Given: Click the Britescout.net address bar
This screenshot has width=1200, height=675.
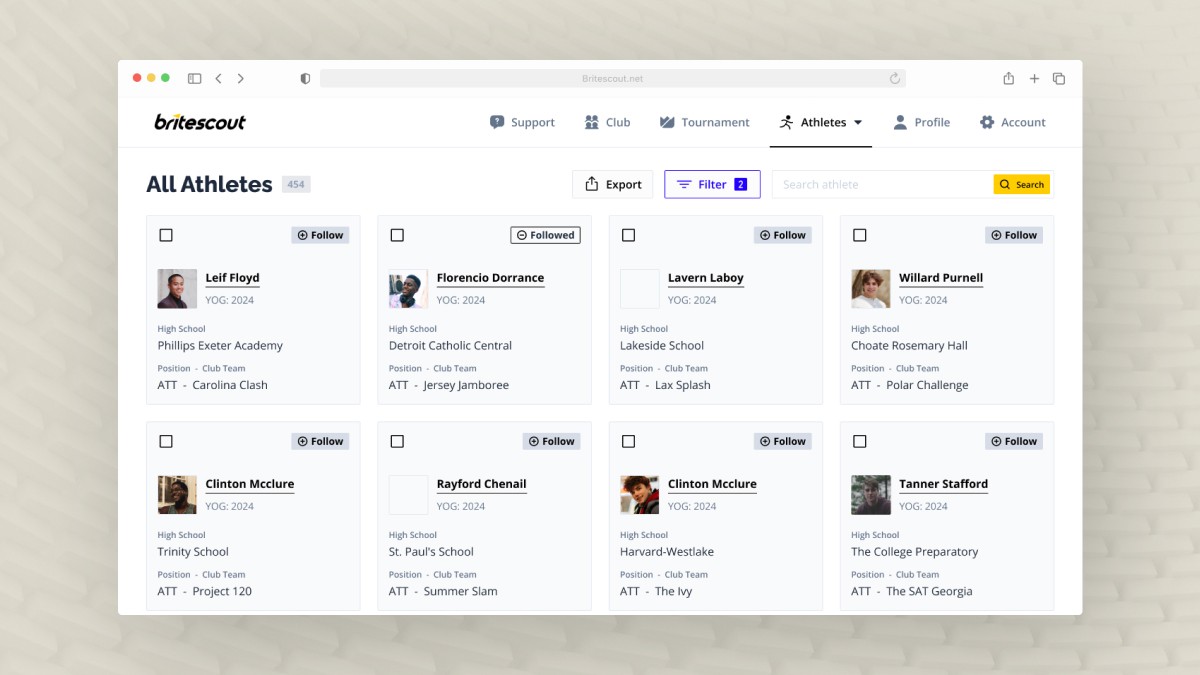Looking at the screenshot, I should point(613,78).
